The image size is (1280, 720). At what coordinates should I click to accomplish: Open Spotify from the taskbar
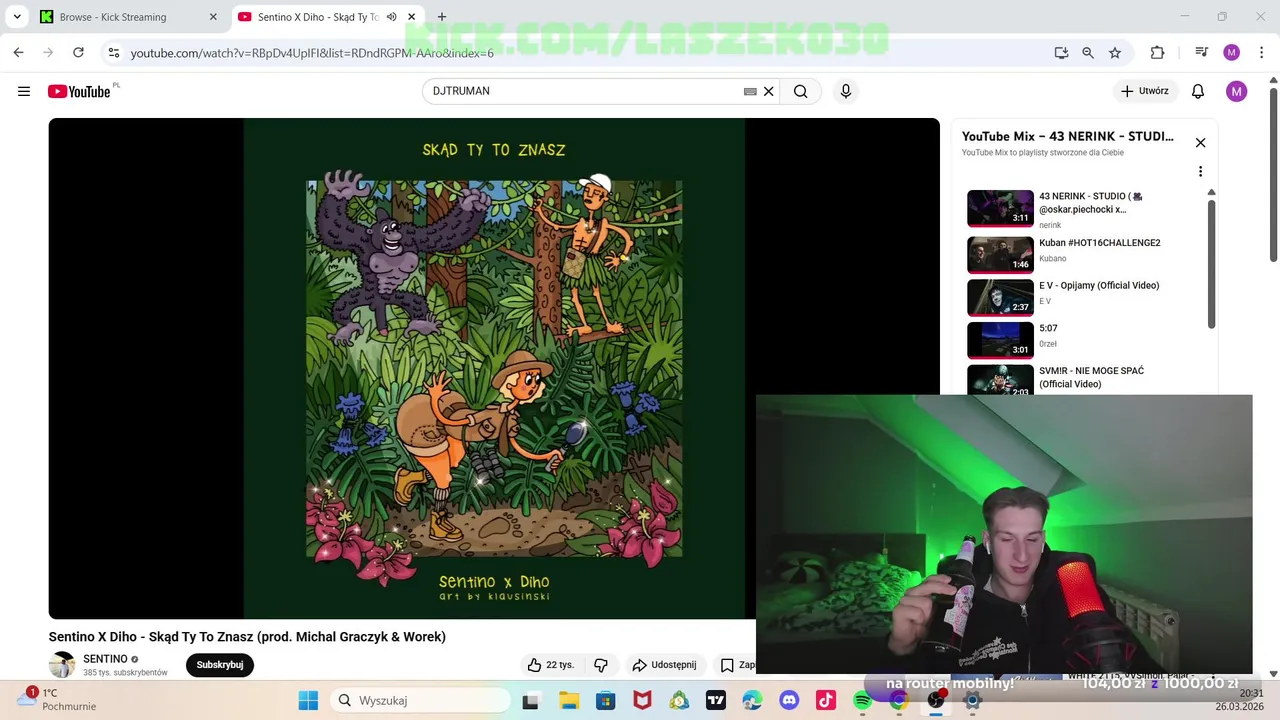tap(862, 701)
